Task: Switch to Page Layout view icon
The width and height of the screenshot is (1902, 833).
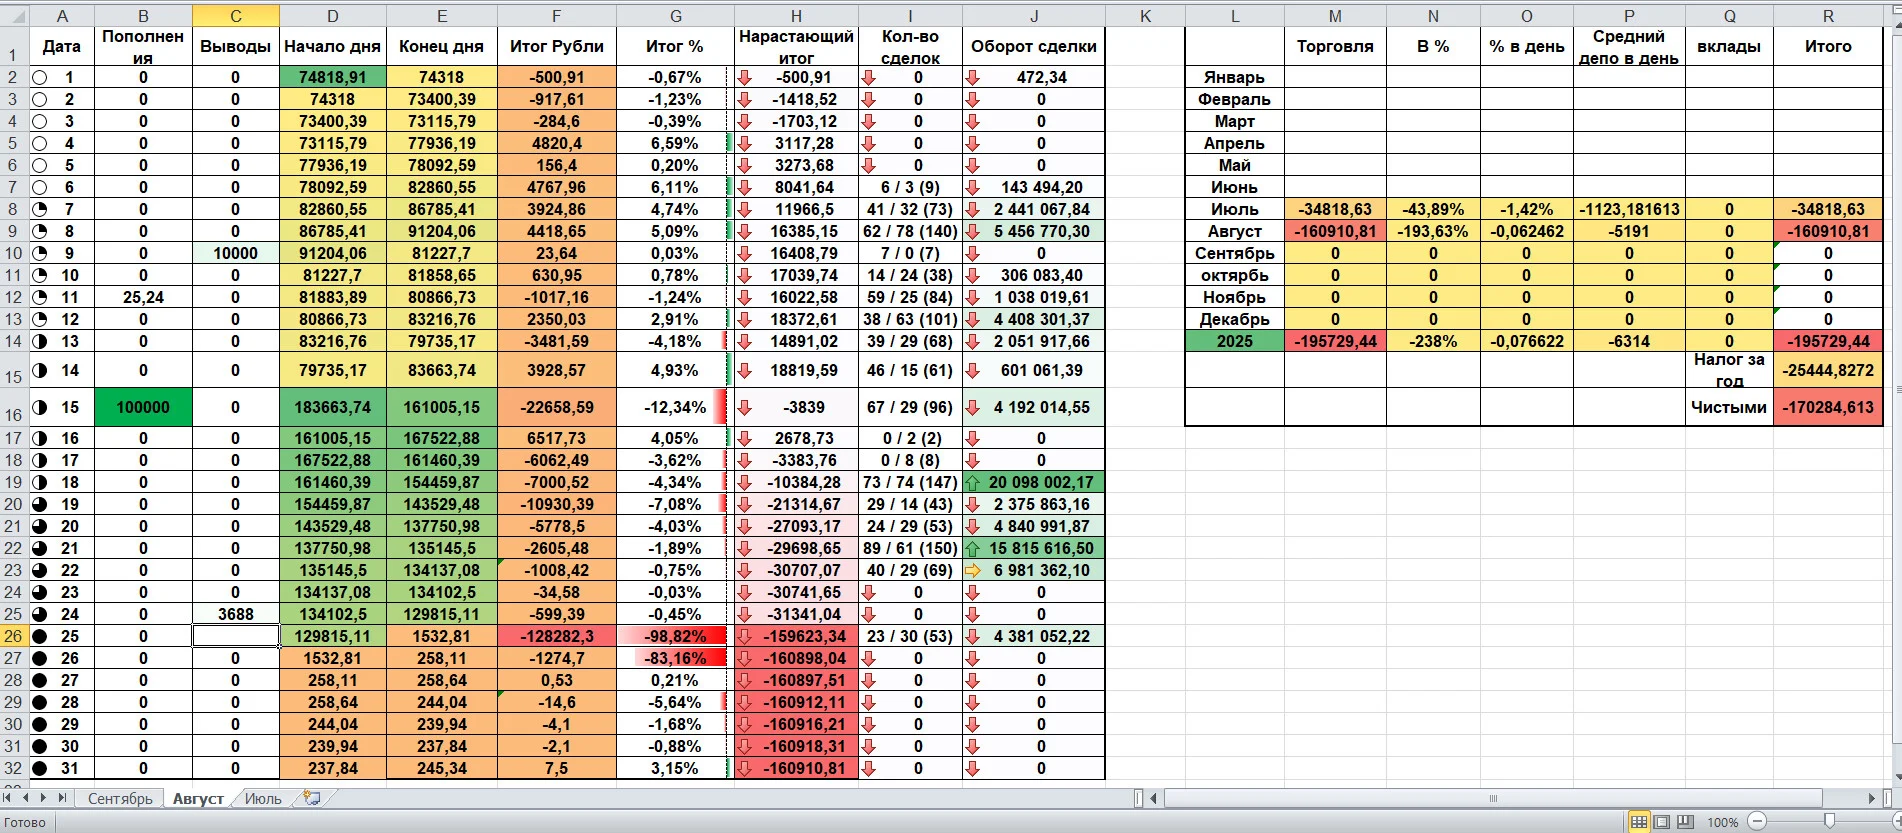Action: (x=1662, y=822)
